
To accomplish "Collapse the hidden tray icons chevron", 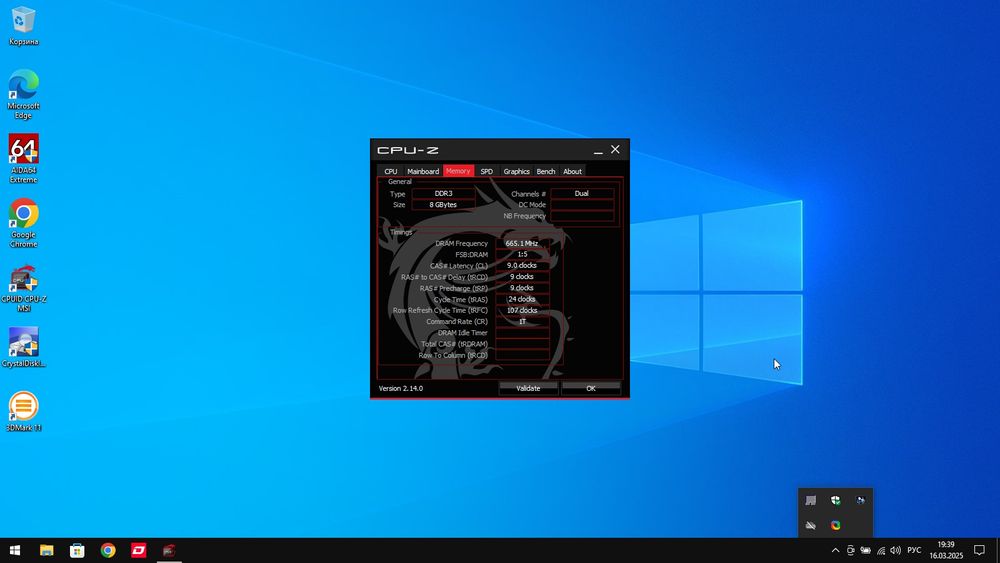I will (x=835, y=550).
